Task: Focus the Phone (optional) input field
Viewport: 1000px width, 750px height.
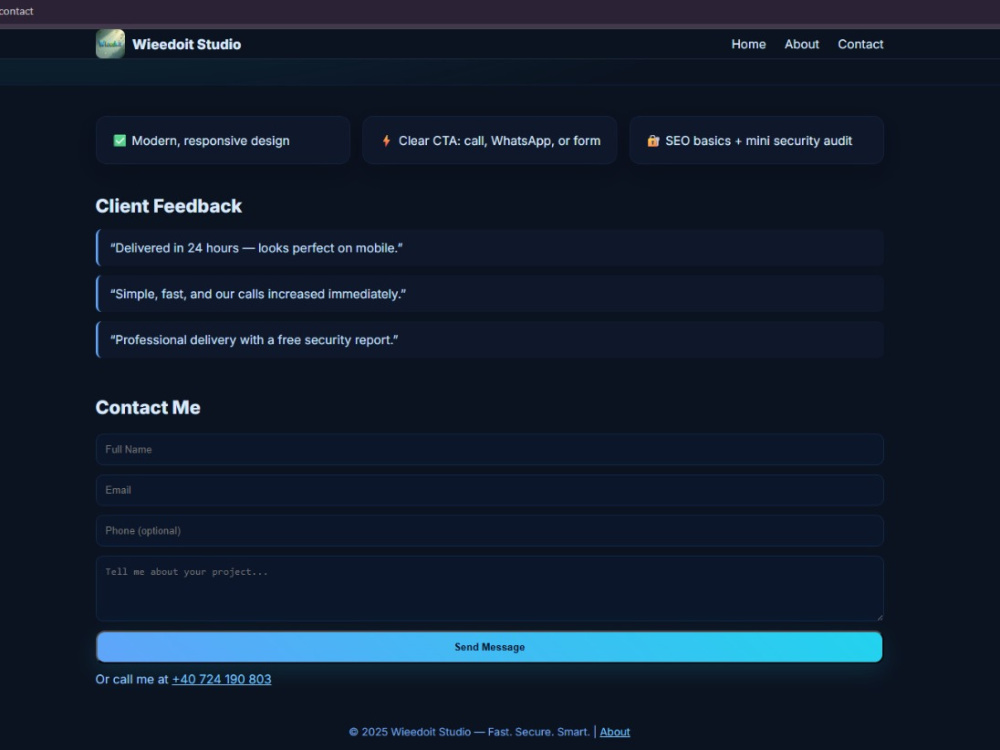Action: pos(489,531)
